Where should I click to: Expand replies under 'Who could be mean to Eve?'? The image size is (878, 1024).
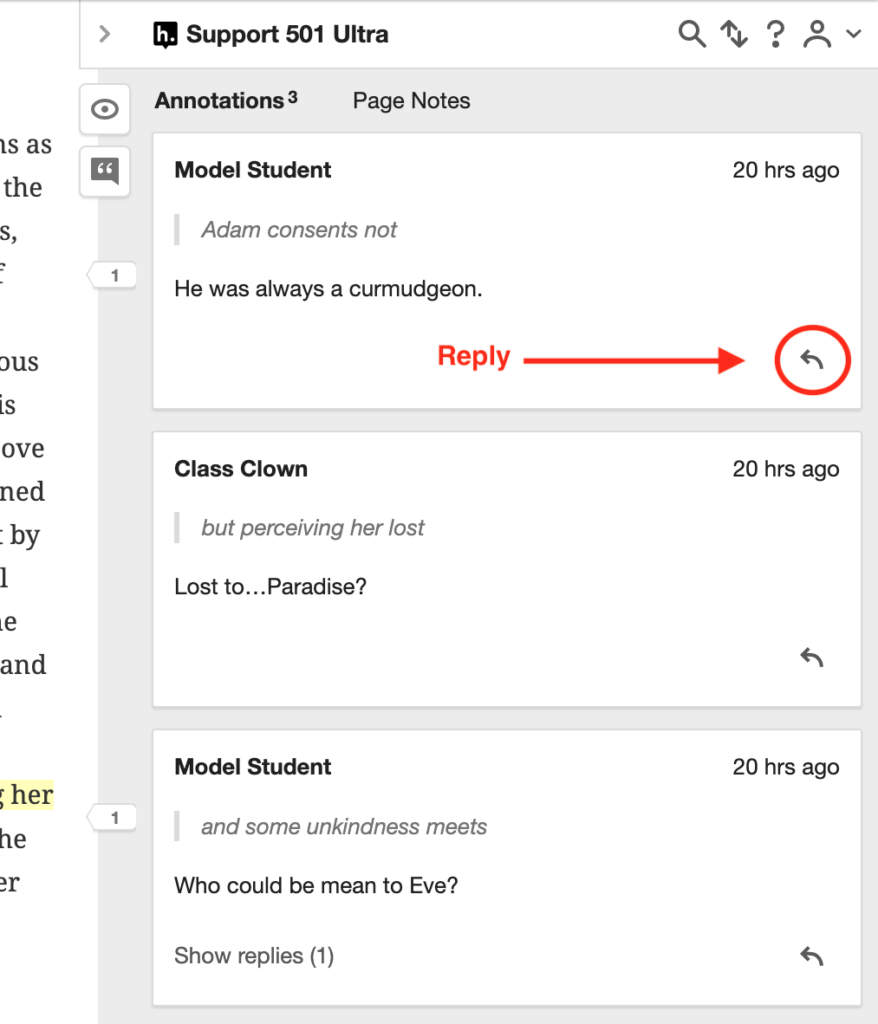(x=253, y=956)
